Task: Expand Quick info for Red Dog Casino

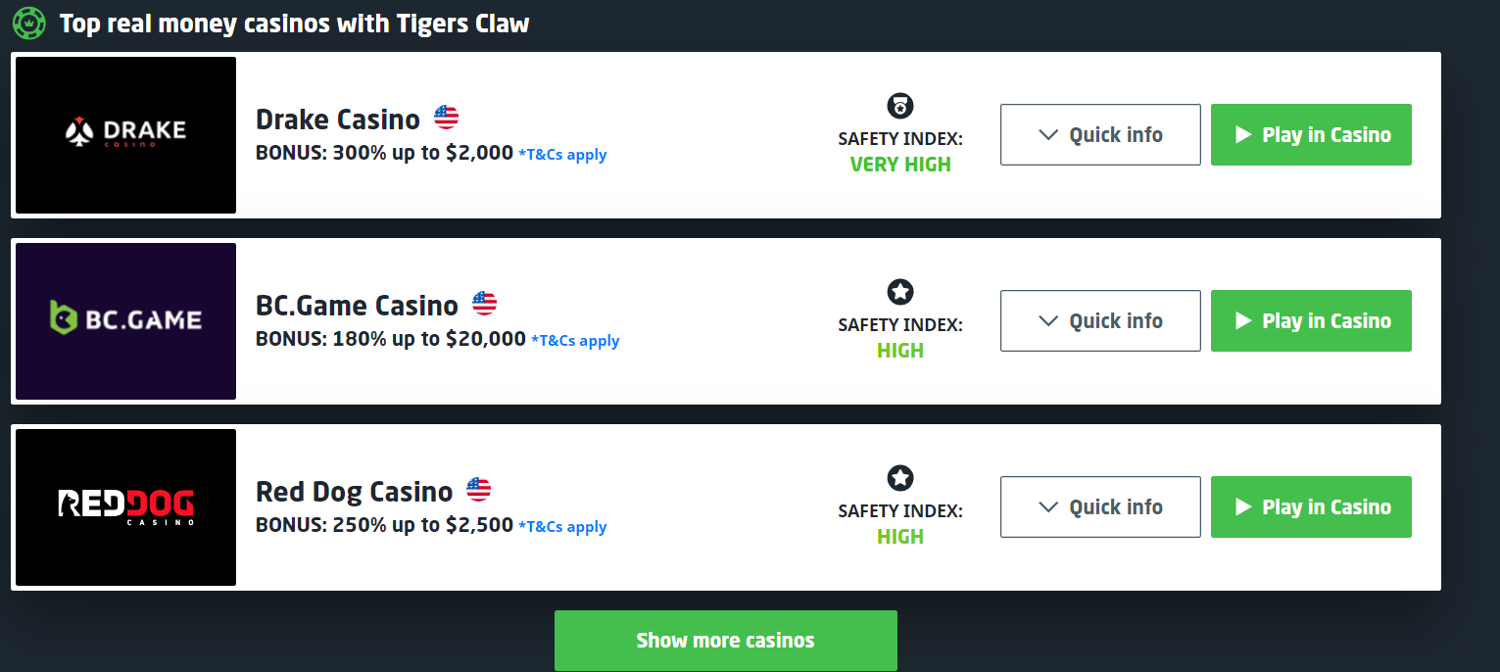Action: pyautogui.click(x=1100, y=507)
